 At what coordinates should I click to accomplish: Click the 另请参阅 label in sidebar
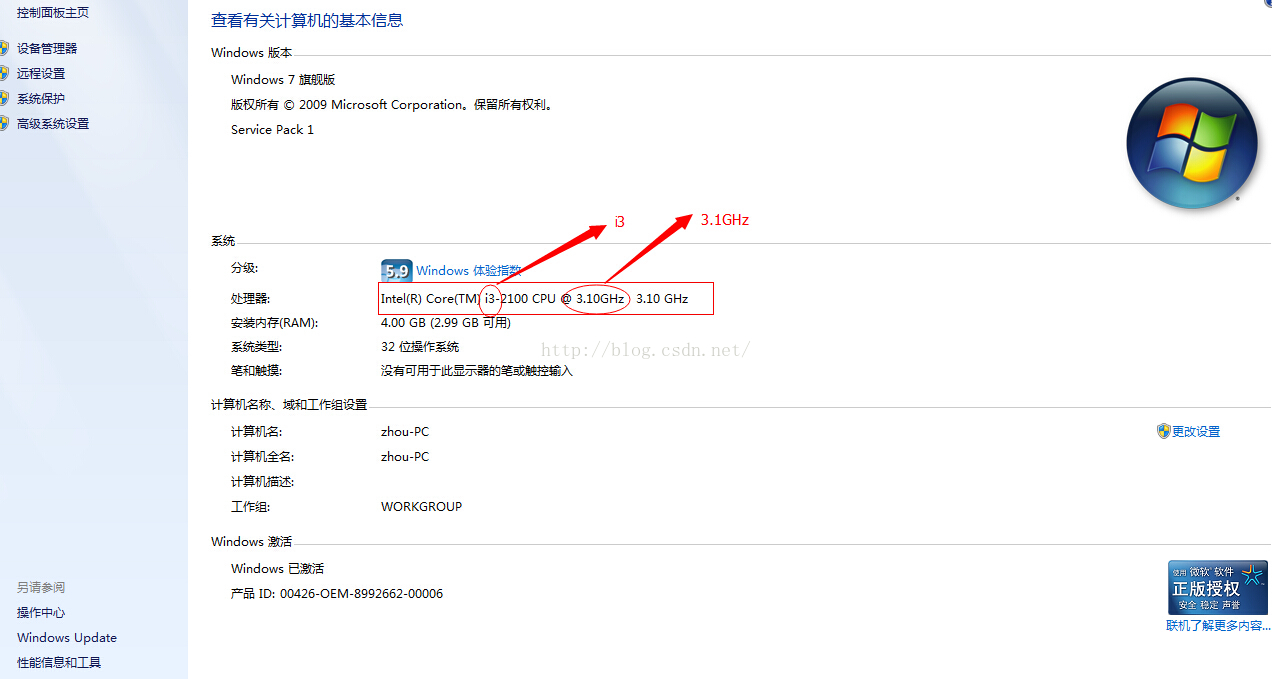[41, 588]
